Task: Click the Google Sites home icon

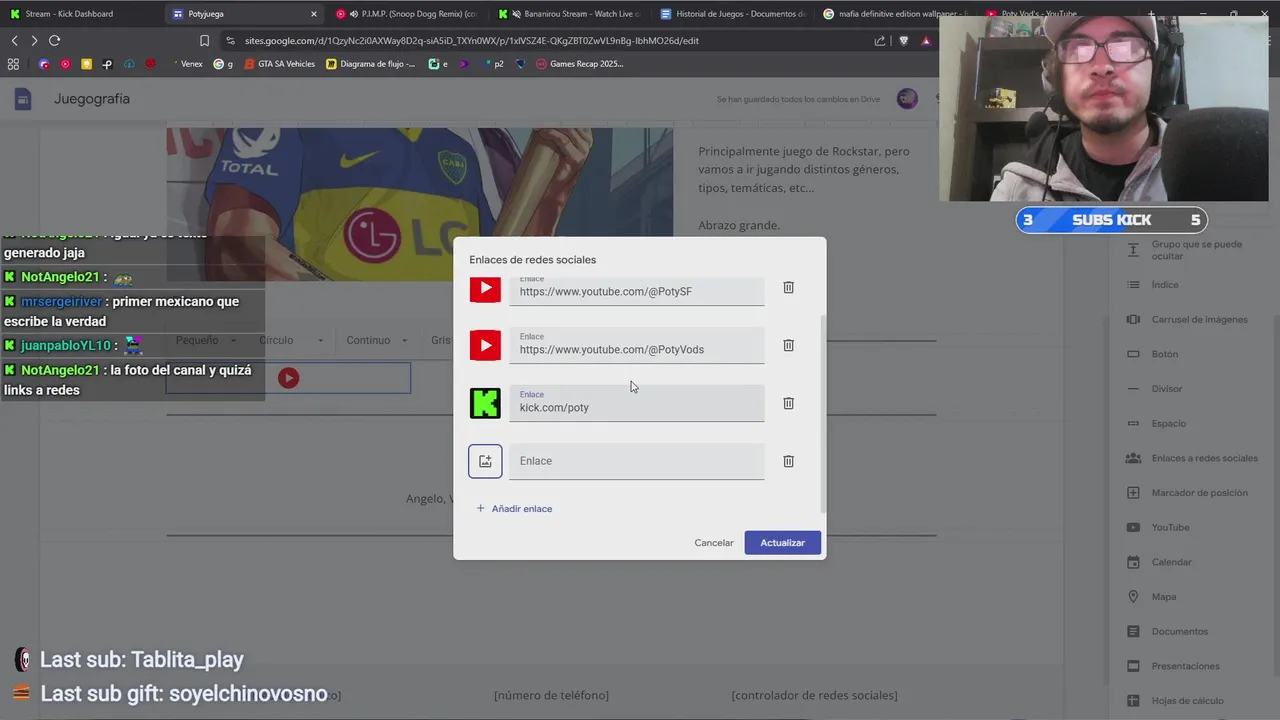Action: click(x=23, y=99)
